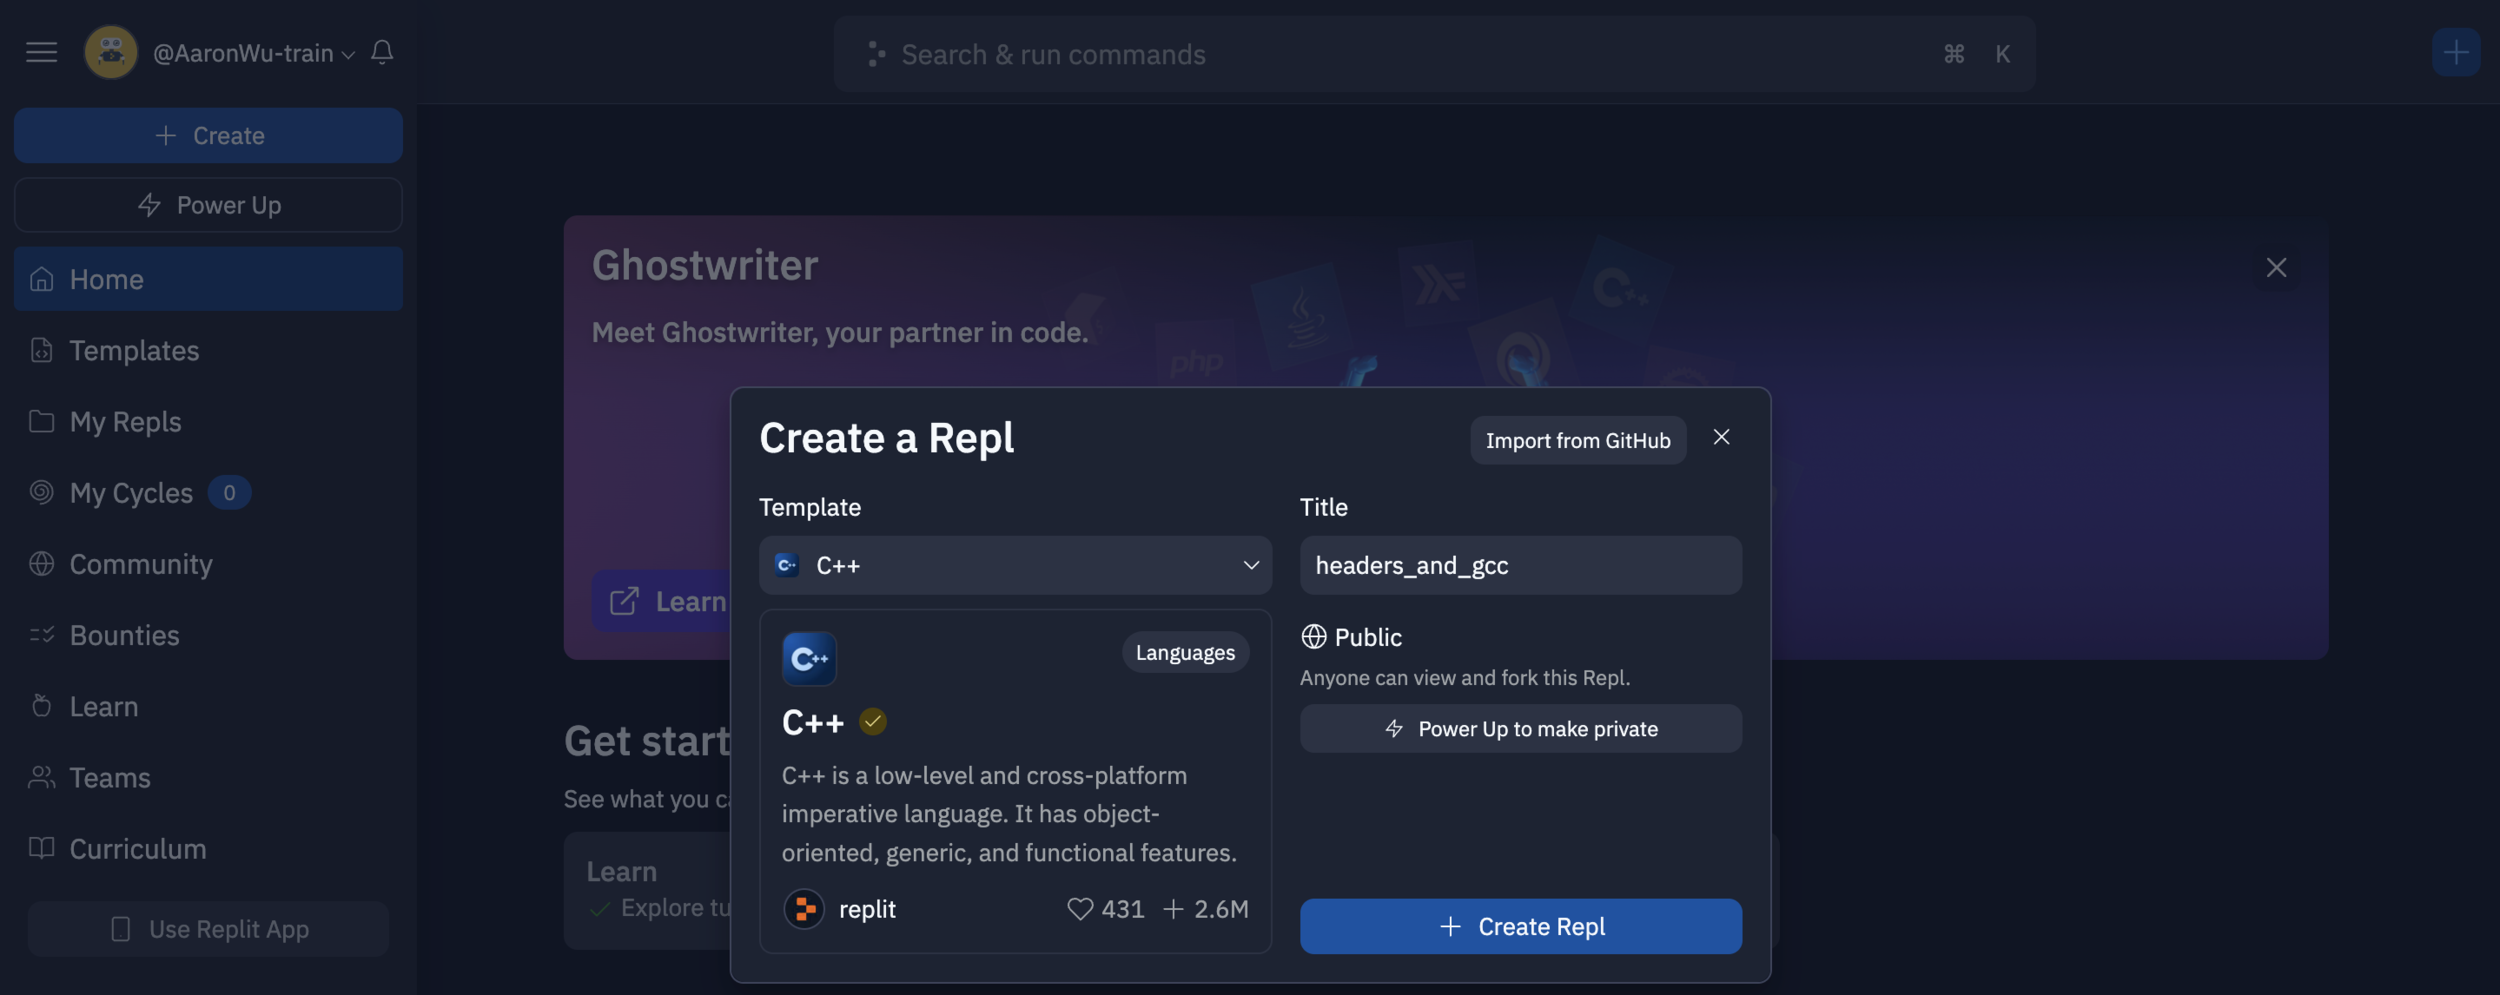This screenshot has width=2500, height=995.
Task: Open Curriculum in sidebar
Action: coord(208,848)
